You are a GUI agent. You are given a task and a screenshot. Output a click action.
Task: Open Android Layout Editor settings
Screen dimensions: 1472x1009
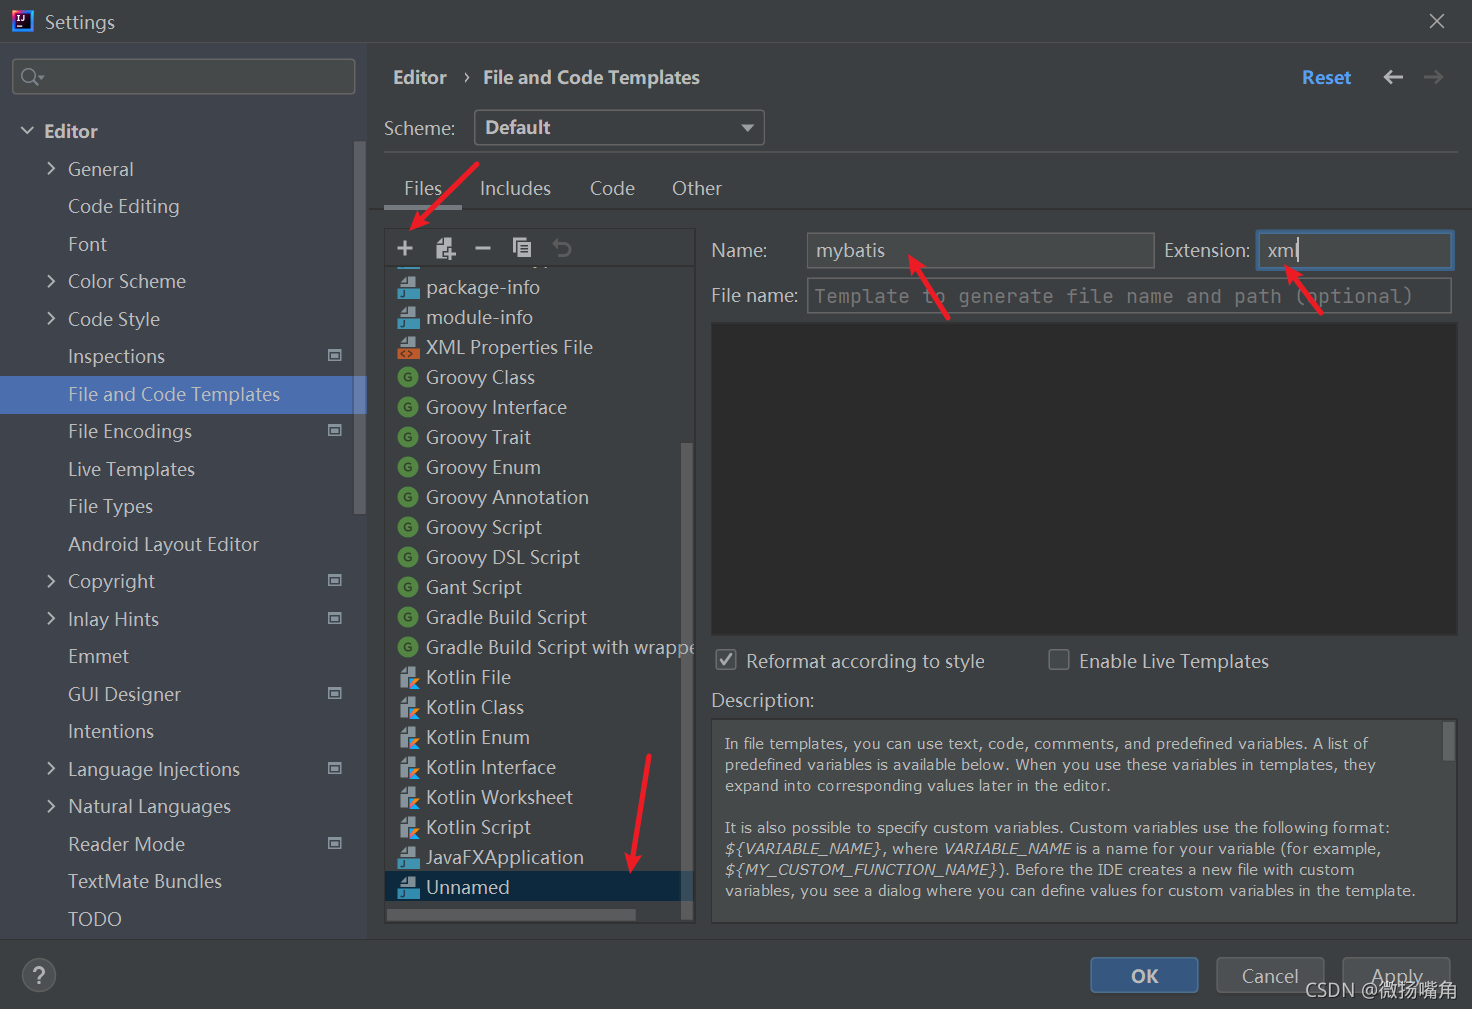pyautogui.click(x=163, y=544)
